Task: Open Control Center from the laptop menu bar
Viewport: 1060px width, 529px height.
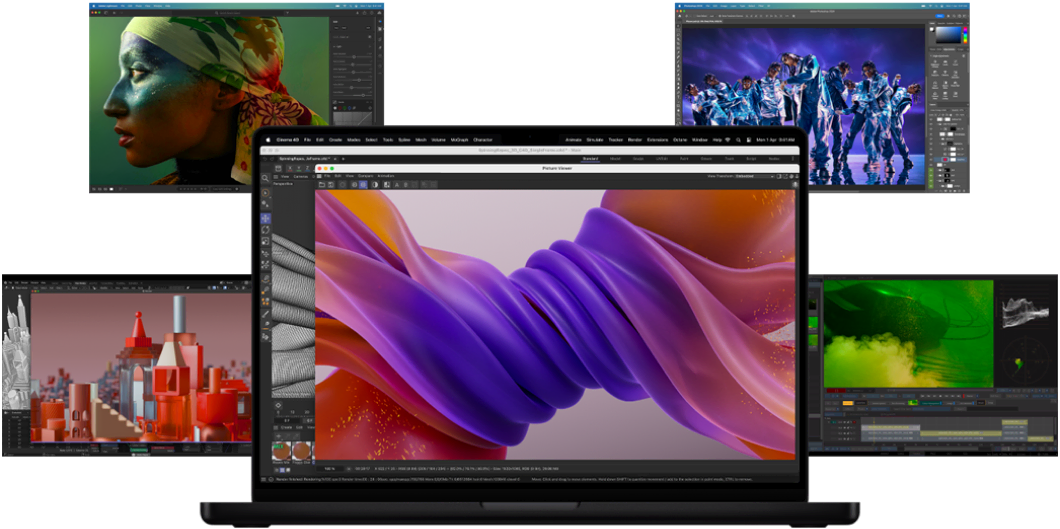Action: click(748, 140)
